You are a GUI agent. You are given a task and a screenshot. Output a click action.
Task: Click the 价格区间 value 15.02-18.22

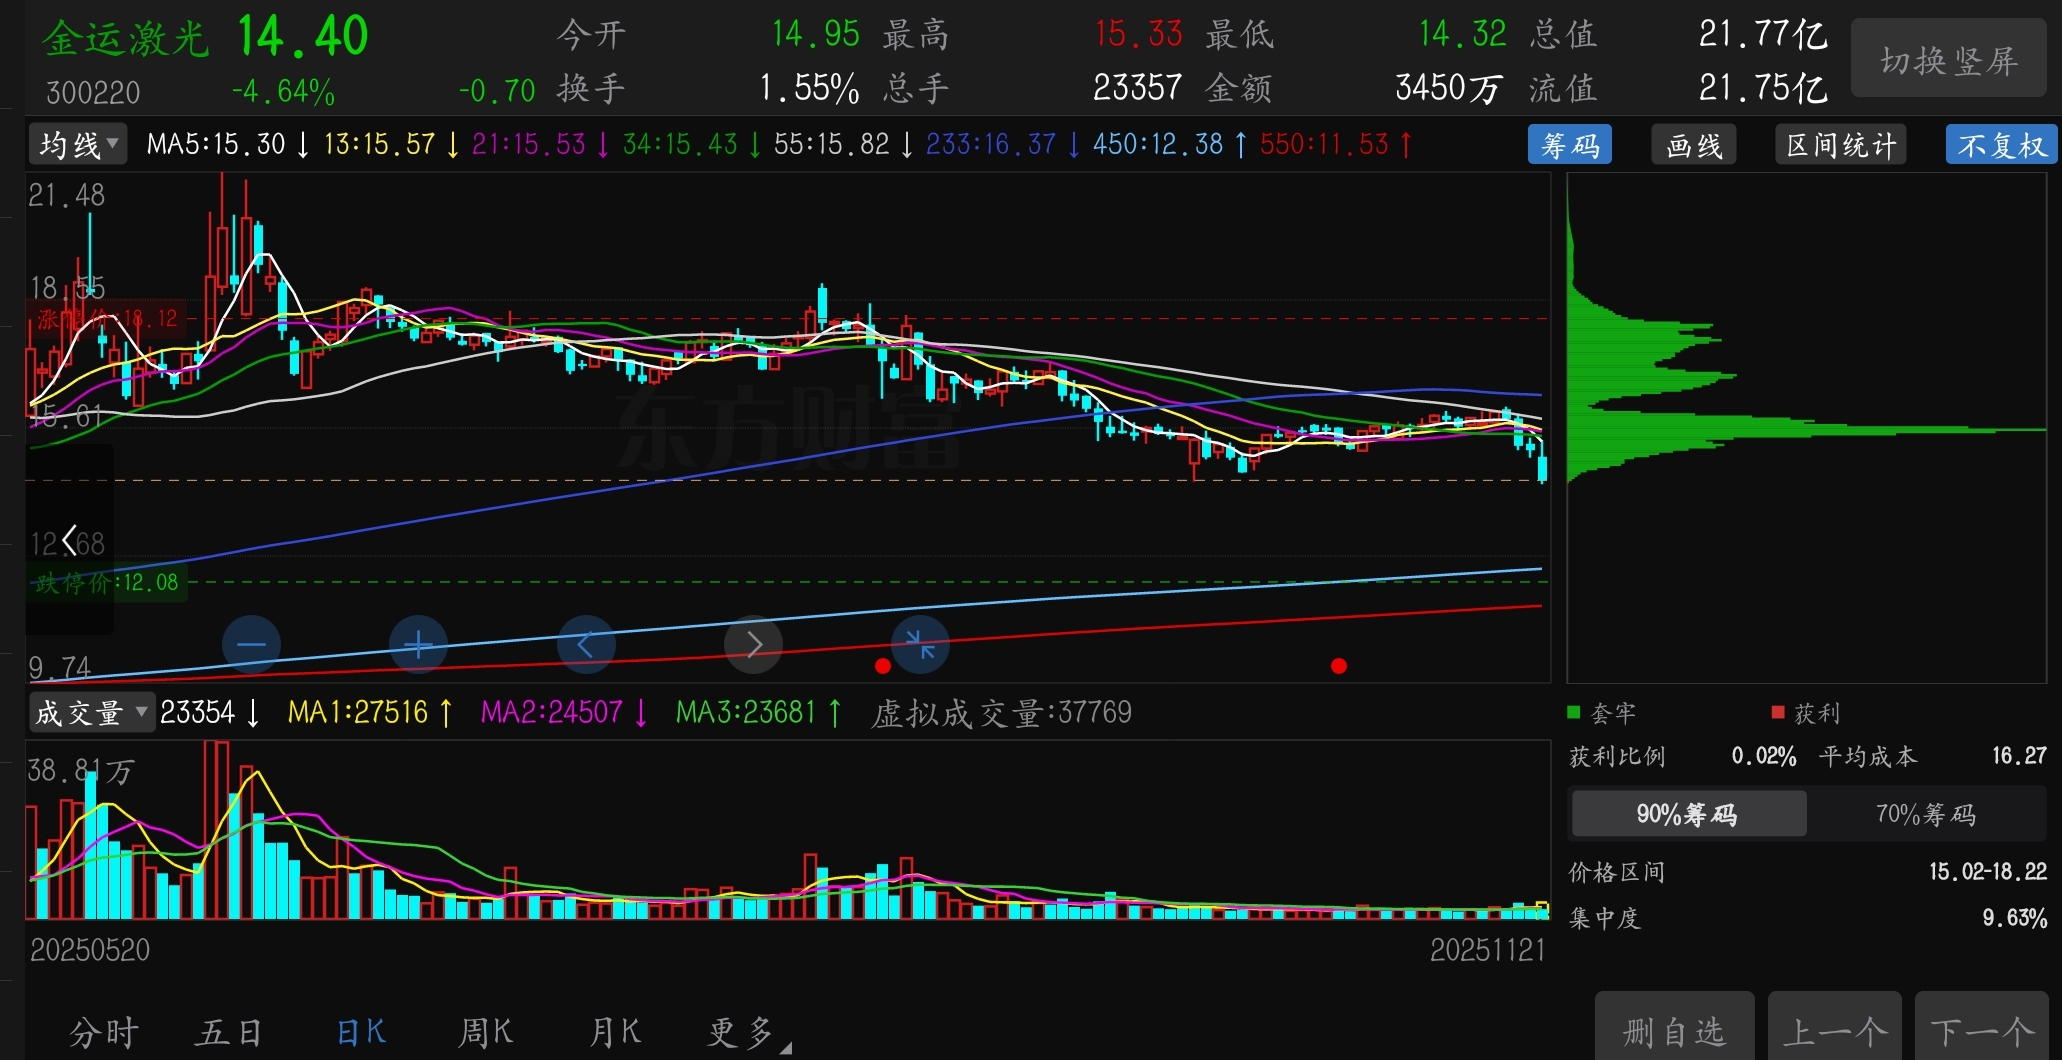pyautogui.click(x=1988, y=872)
